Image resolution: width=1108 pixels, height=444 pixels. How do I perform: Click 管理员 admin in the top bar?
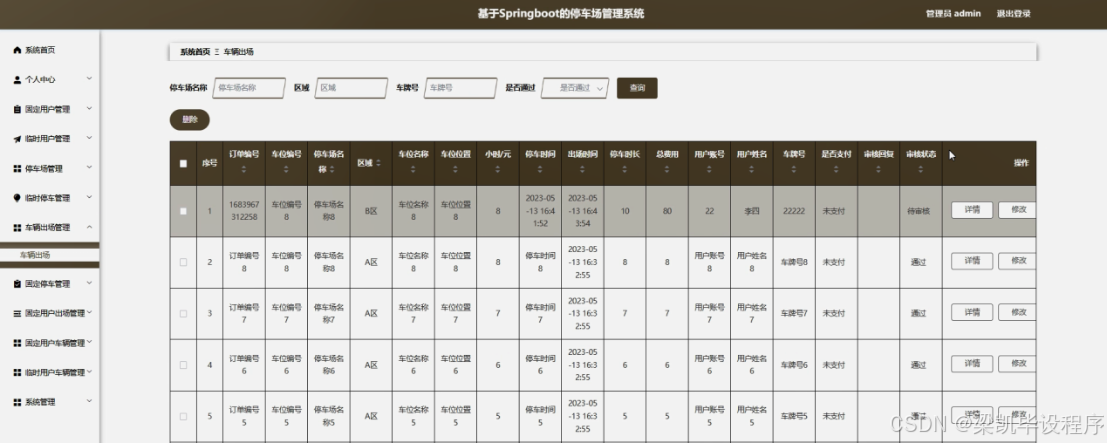(953, 13)
